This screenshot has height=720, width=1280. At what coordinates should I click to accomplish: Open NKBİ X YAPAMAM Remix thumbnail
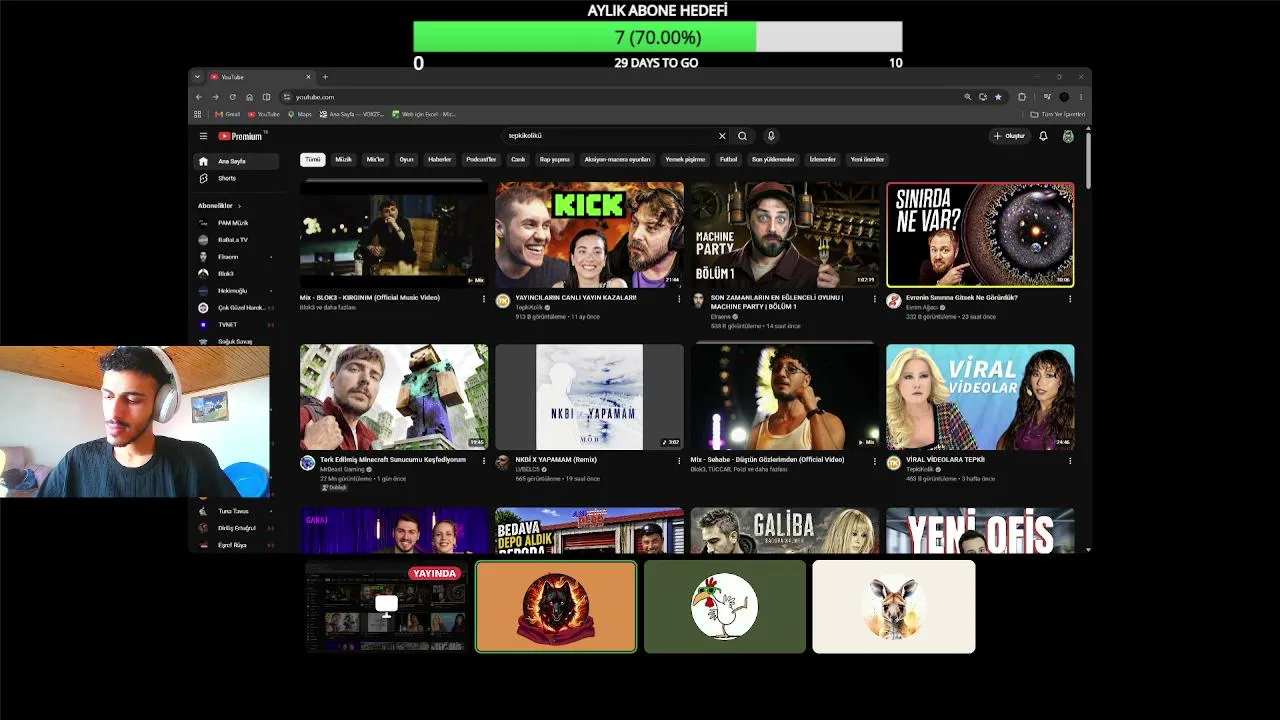pyautogui.click(x=590, y=397)
